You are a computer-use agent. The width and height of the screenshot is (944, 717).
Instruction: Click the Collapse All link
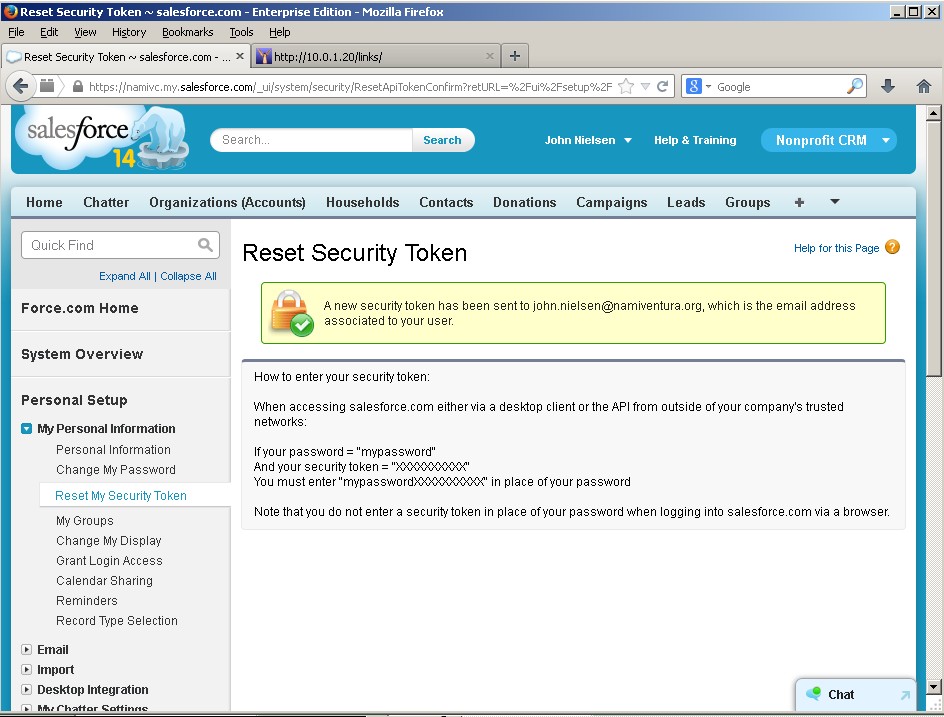(x=188, y=276)
